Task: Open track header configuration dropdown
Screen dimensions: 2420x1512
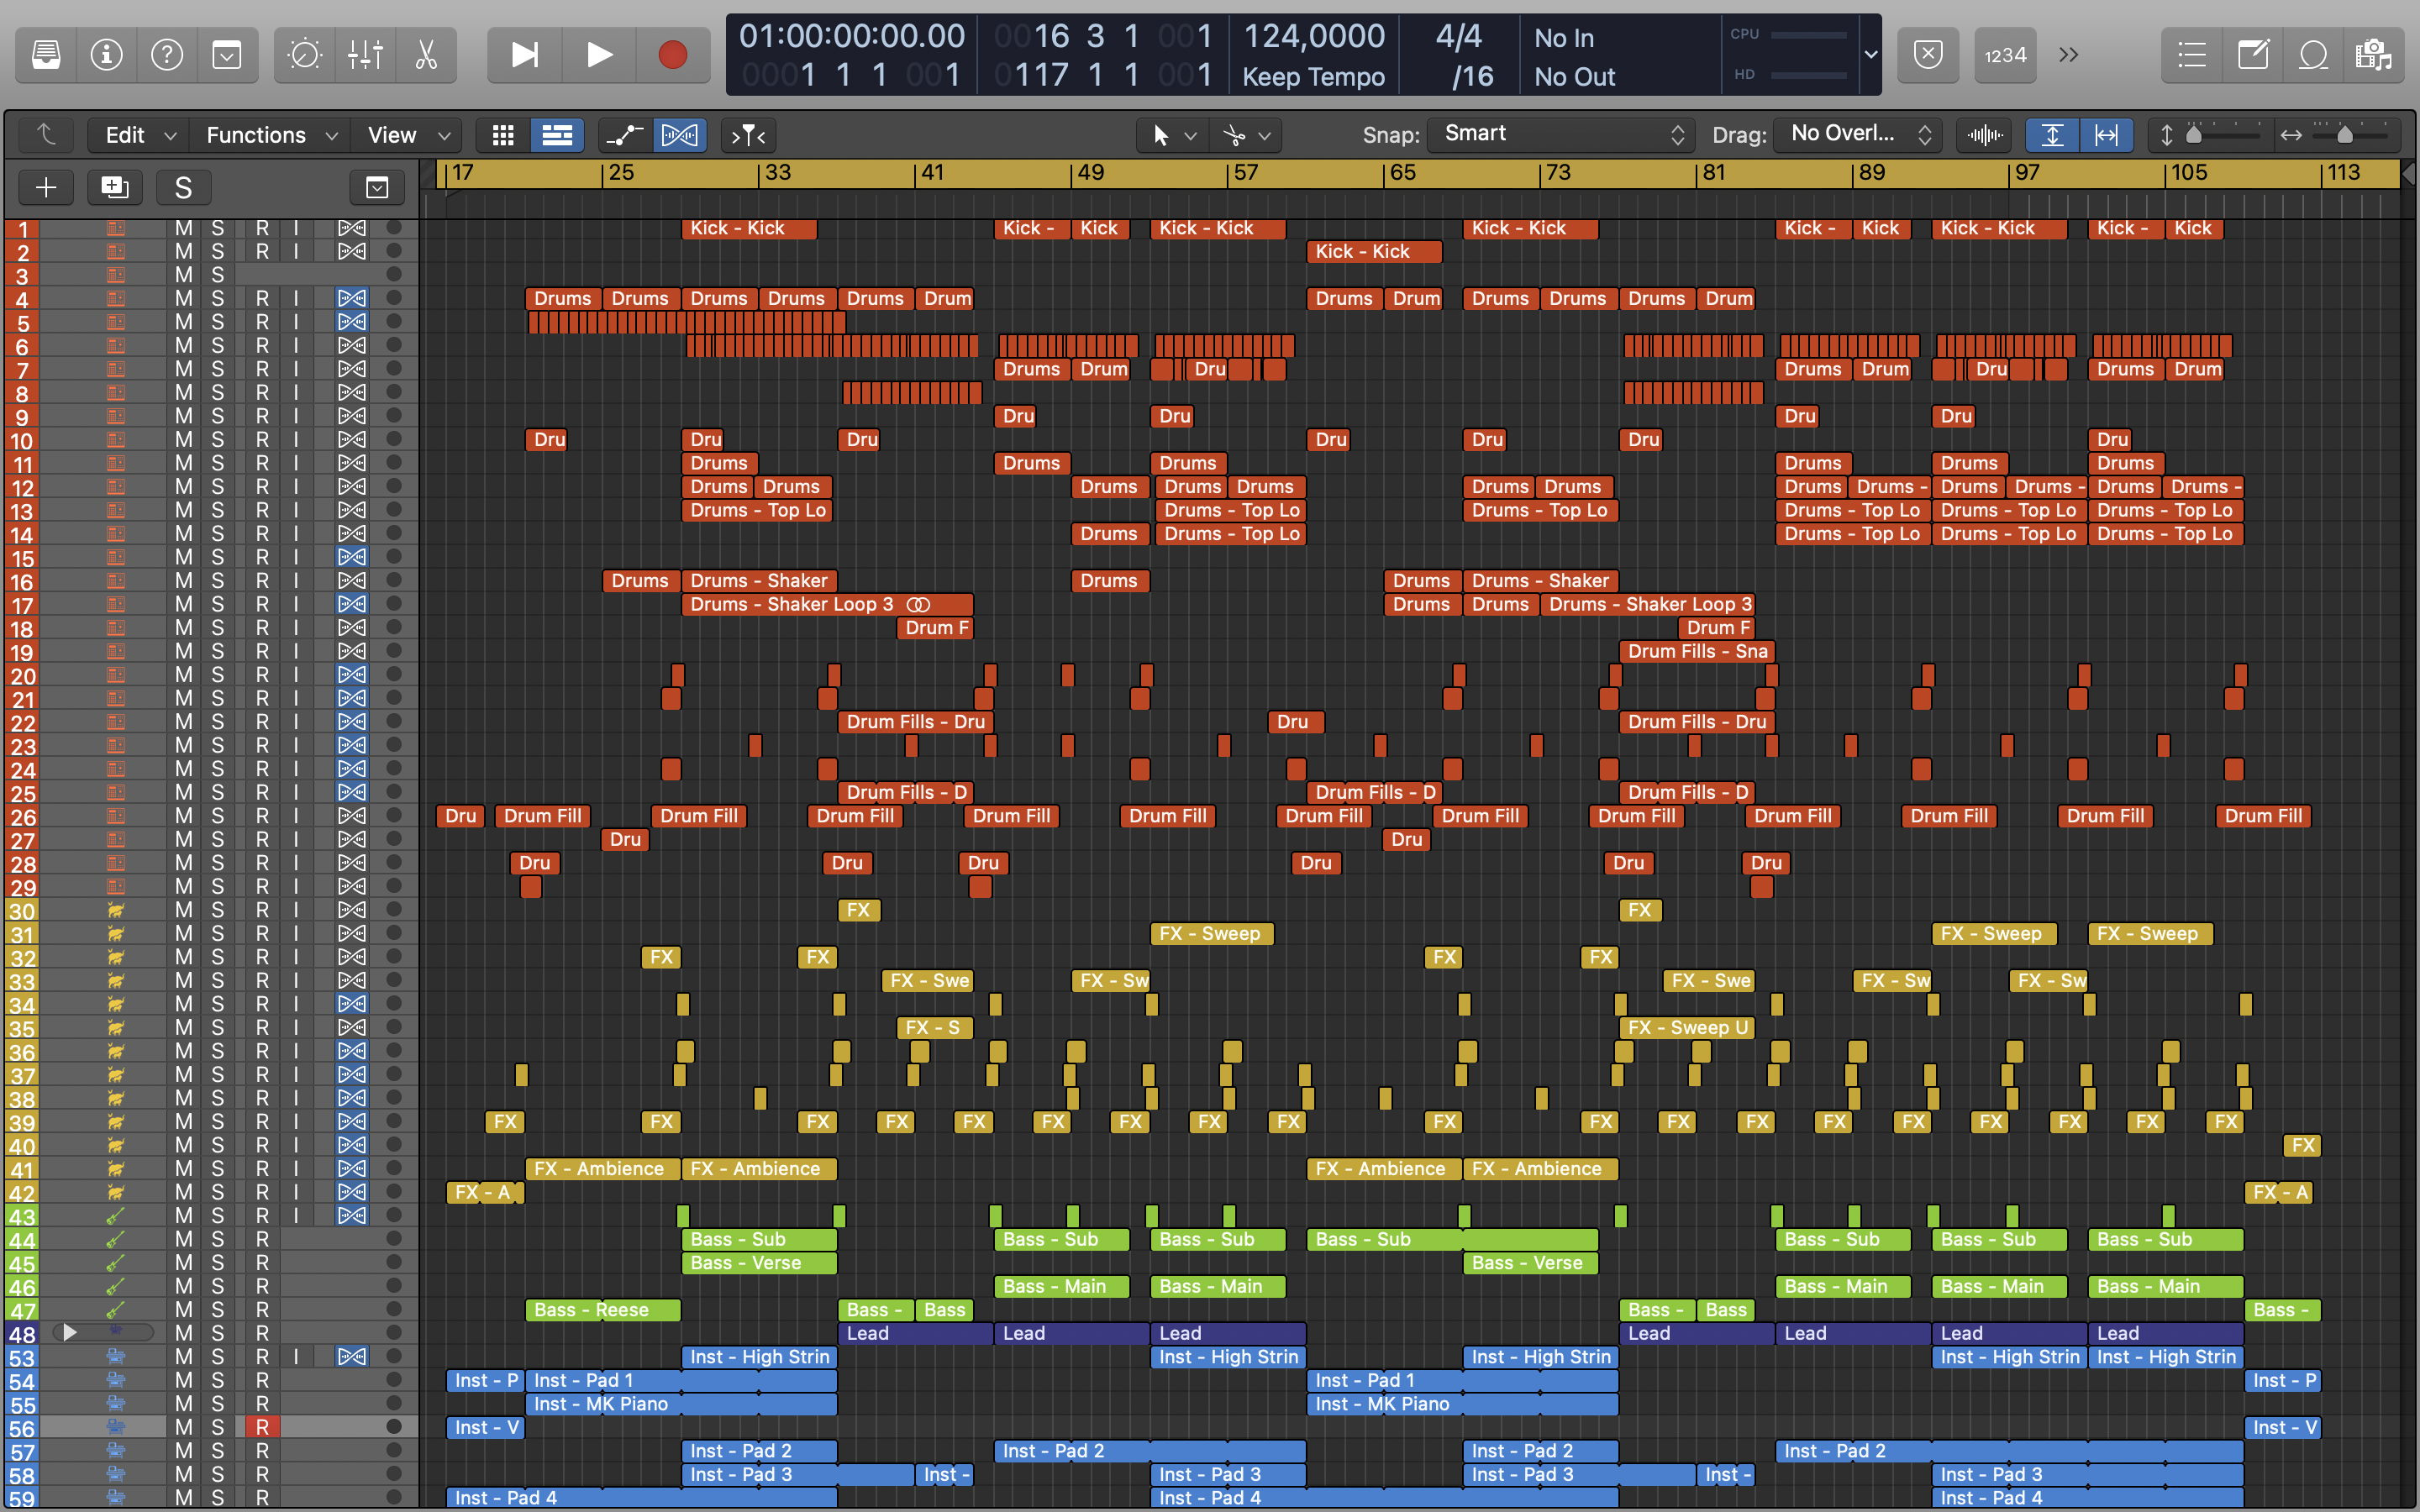Action: pos(377,188)
